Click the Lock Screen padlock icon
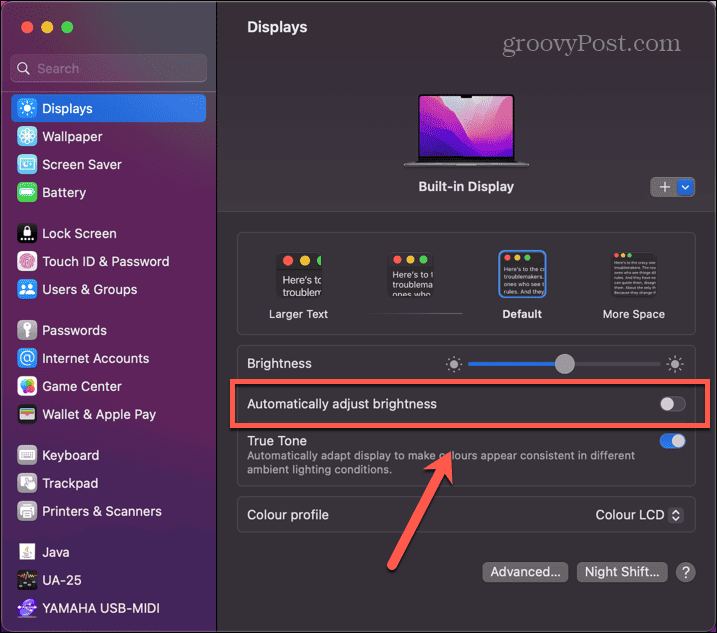The width and height of the screenshot is (717, 633). 27,233
